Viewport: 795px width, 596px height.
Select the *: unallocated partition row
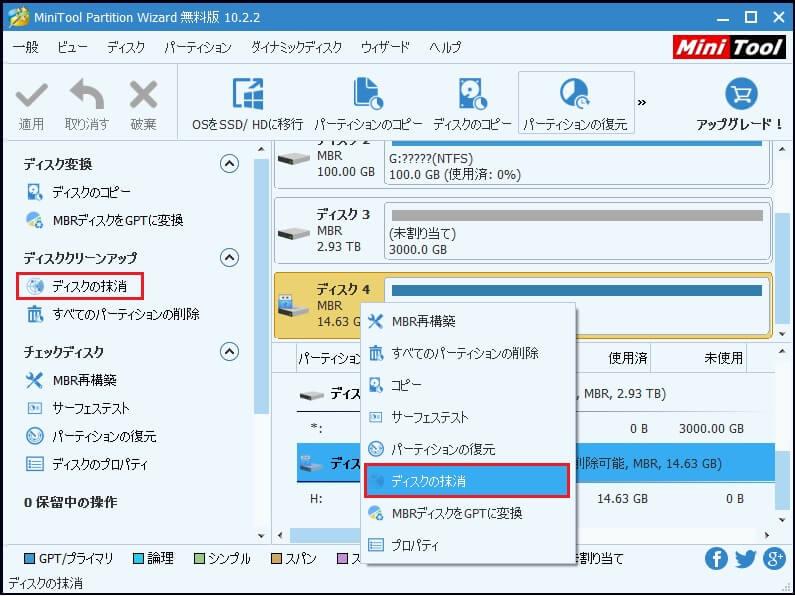click(536, 428)
